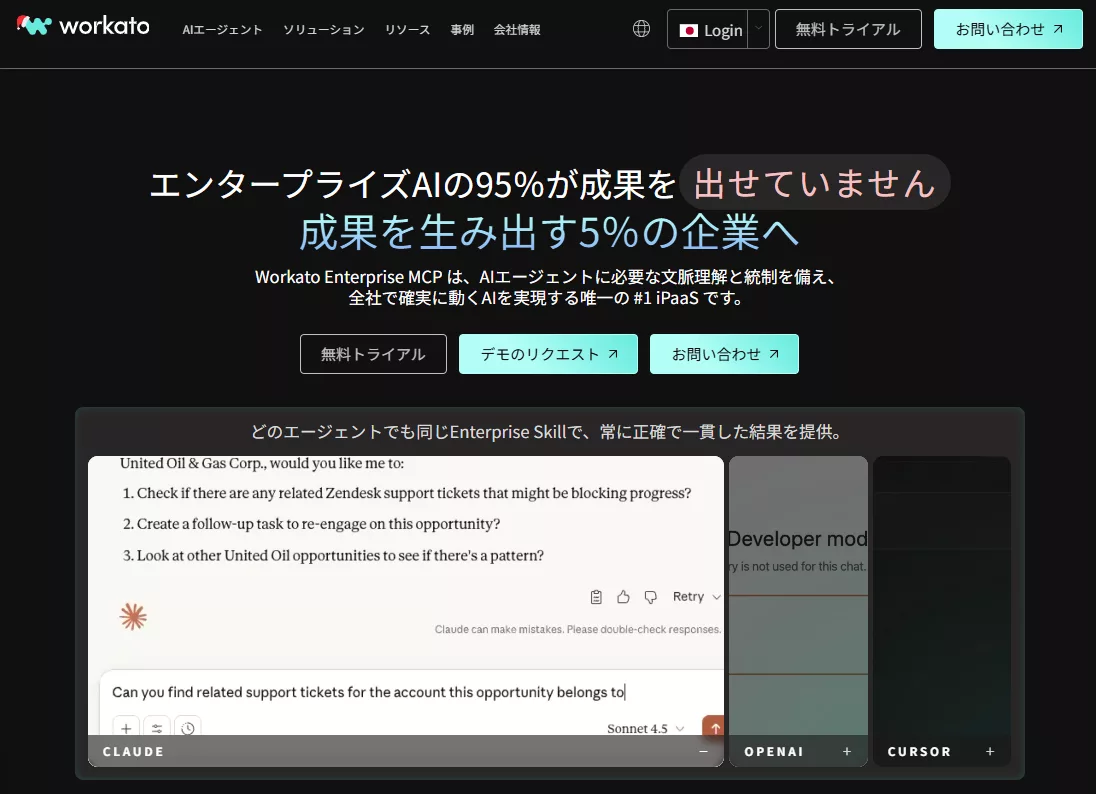
Task: Open the AIエージェント menu
Action: (x=222, y=30)
